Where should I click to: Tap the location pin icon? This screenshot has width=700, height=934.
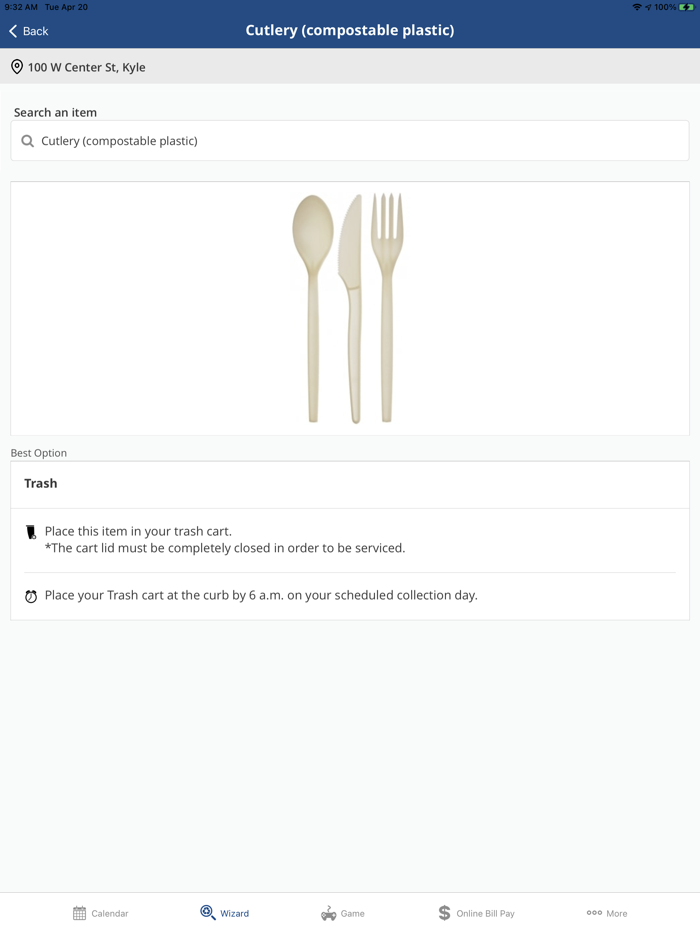click(x=17, y=67)
